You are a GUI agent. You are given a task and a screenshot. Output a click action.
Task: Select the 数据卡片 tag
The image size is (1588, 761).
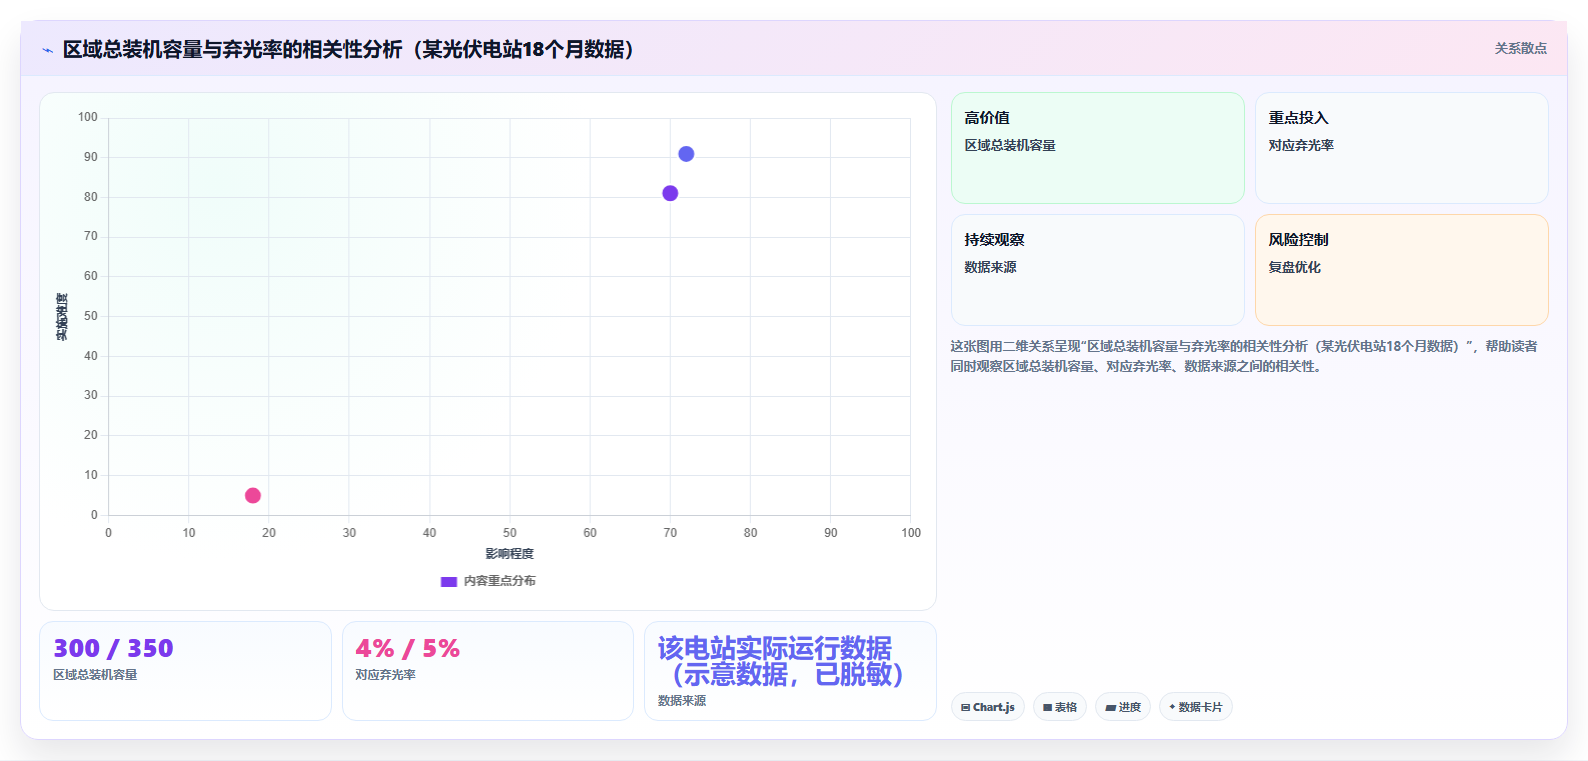pos(1196,707)
